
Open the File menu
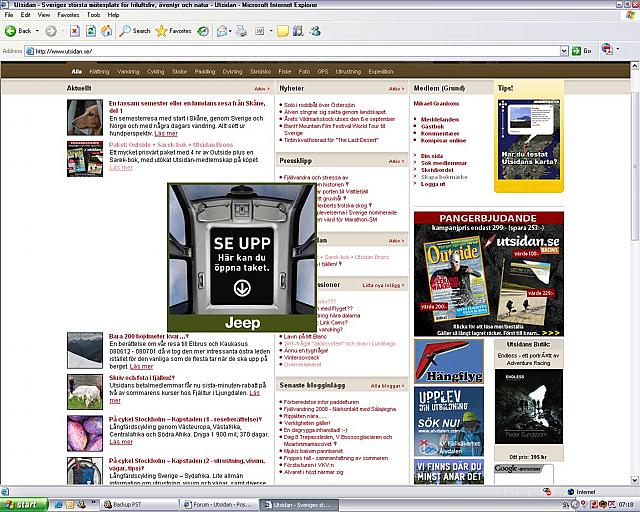(x=9, y=15)
